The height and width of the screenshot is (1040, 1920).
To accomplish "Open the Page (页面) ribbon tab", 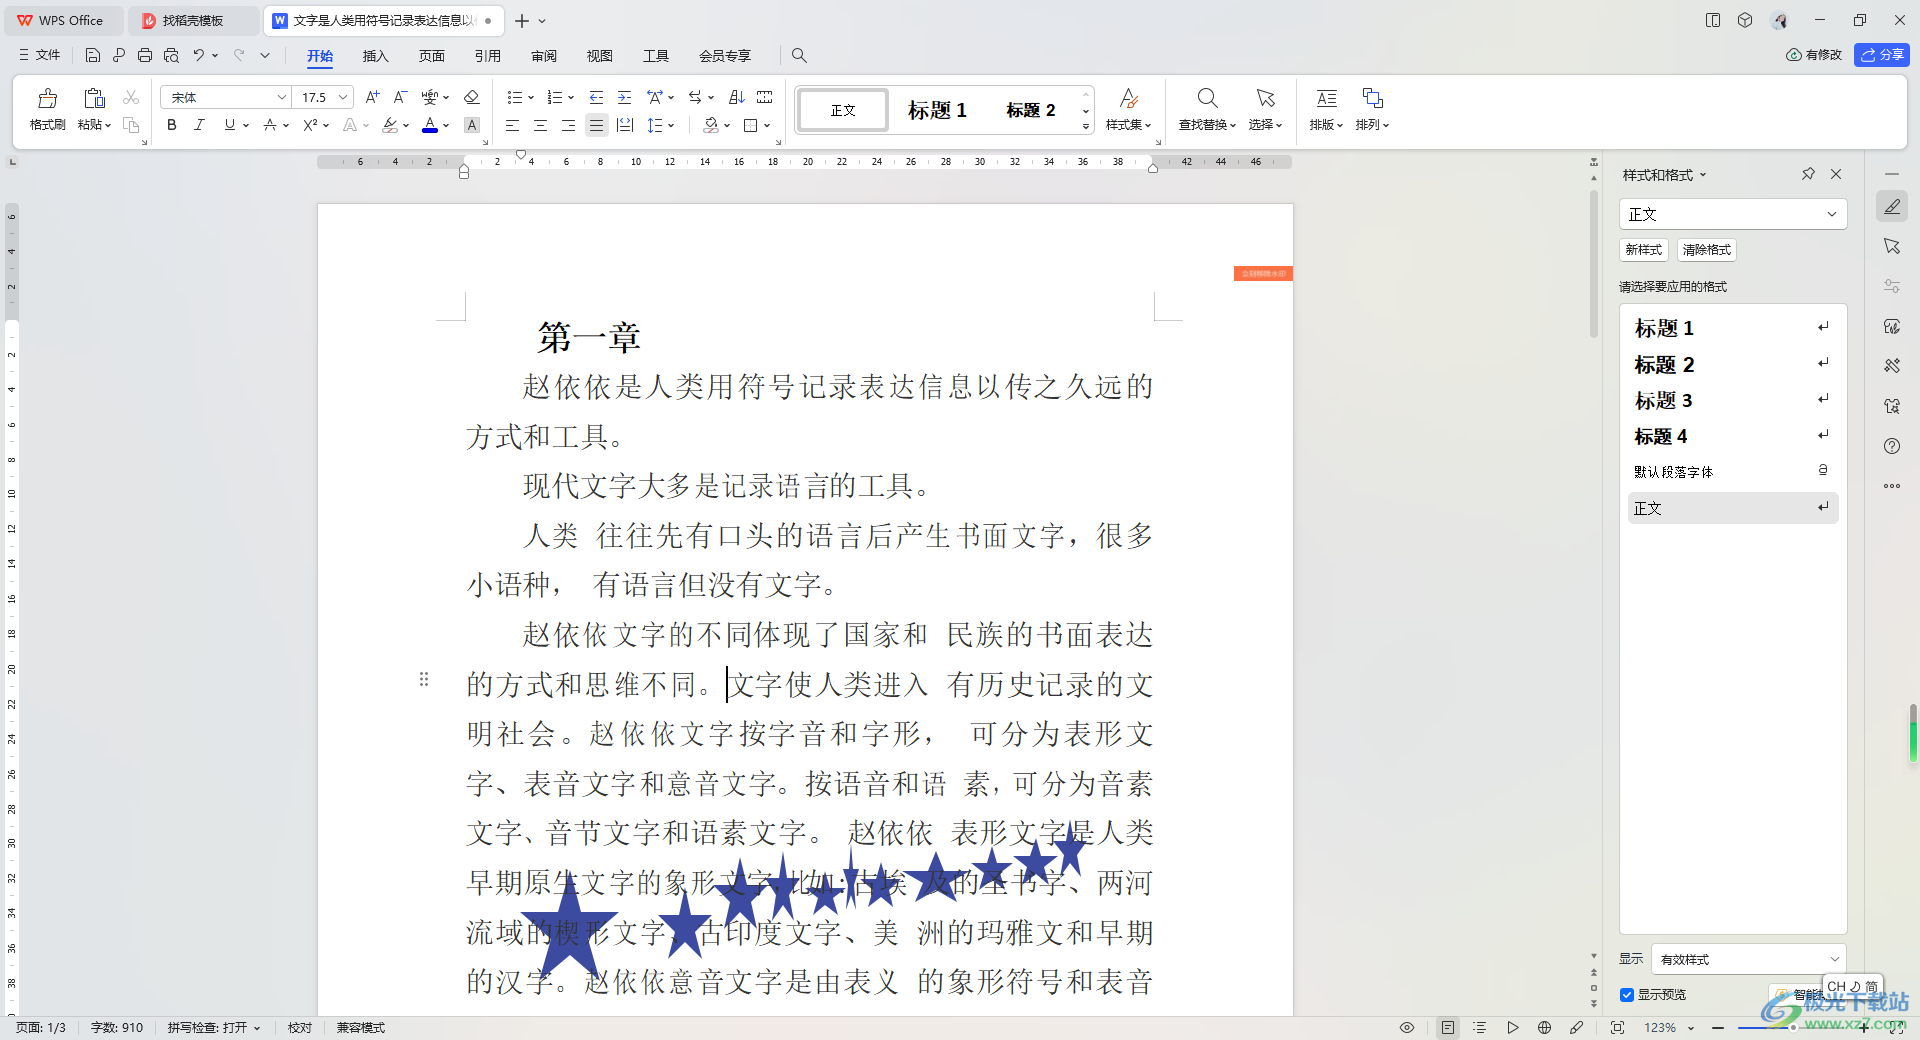I will click(x=431, y=55).
